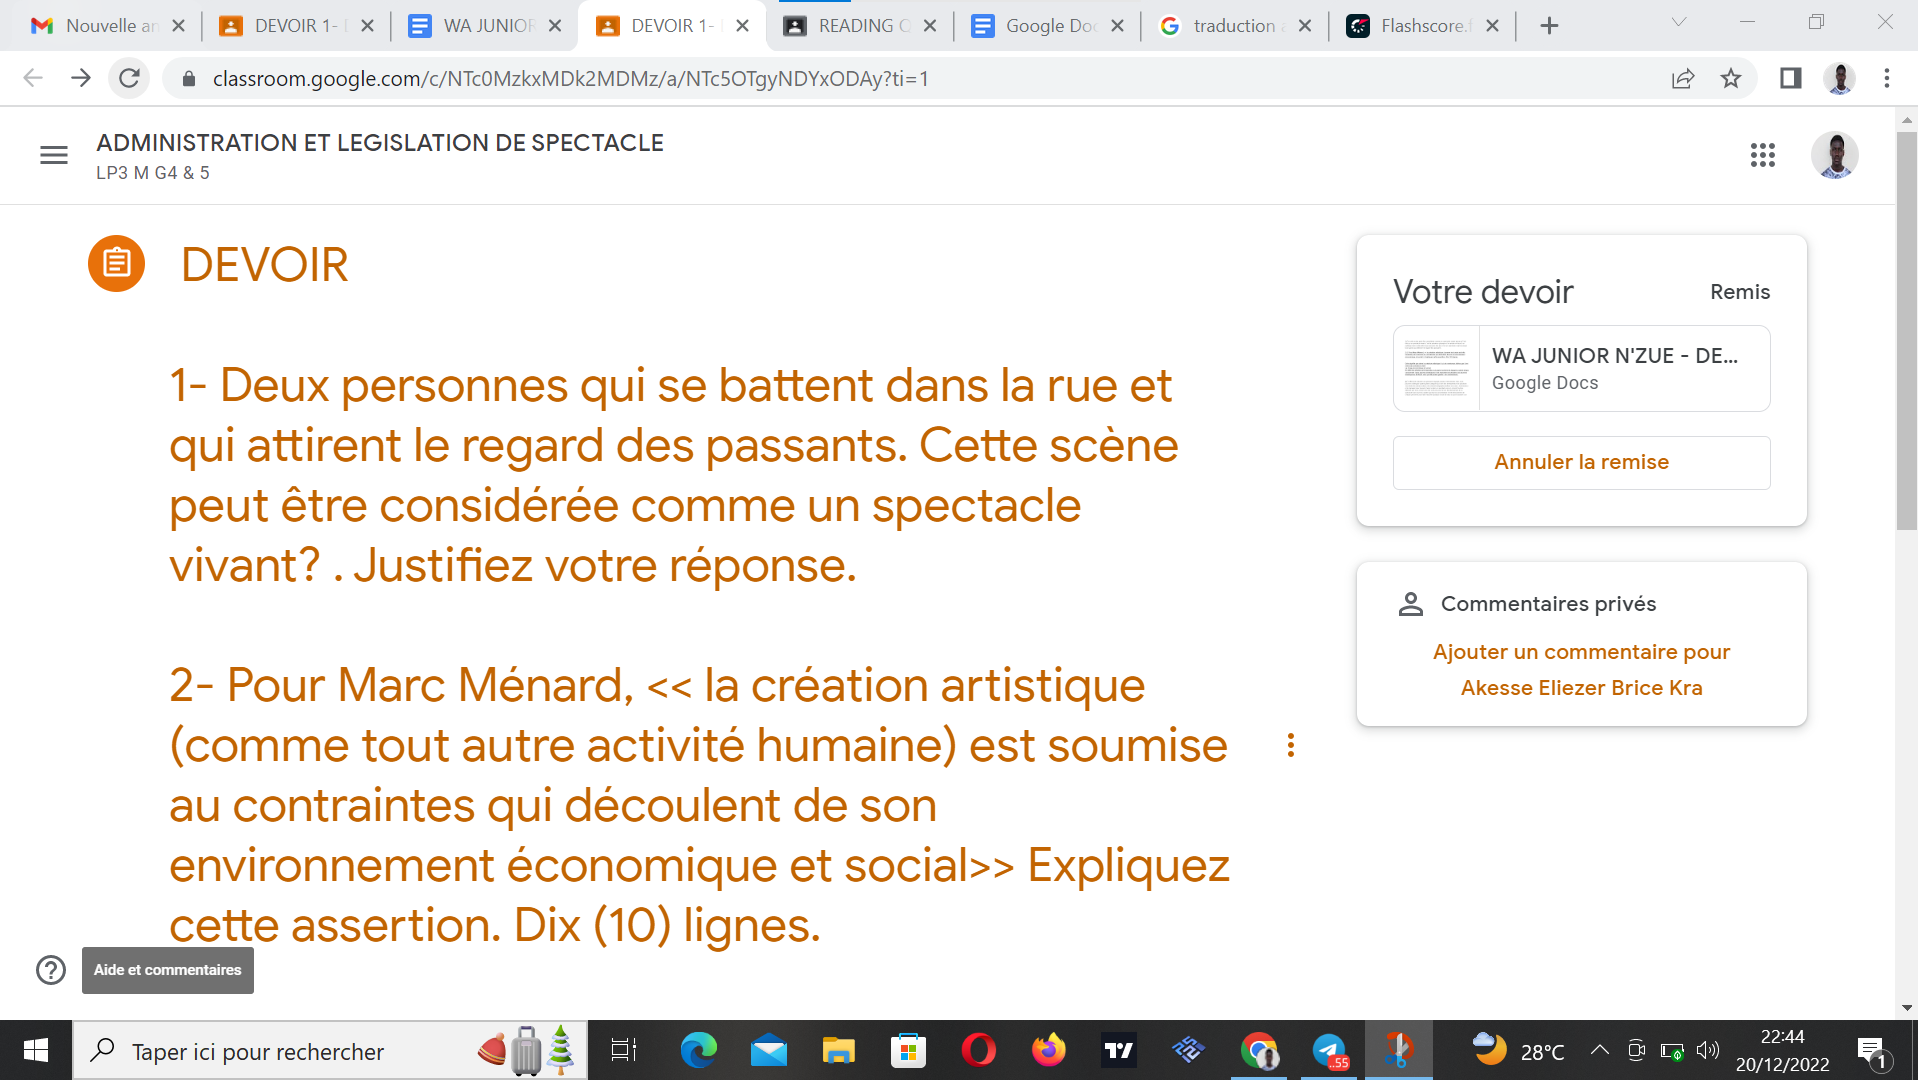
Task: Expand the tab search chevron
Action: pos(1678,23)
